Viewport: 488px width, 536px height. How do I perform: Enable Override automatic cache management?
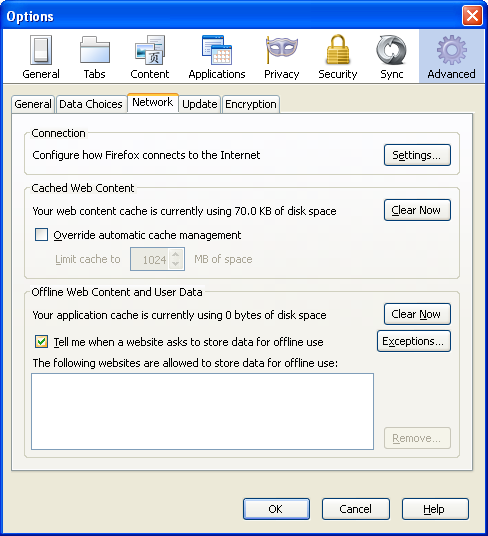pos(41,235)
